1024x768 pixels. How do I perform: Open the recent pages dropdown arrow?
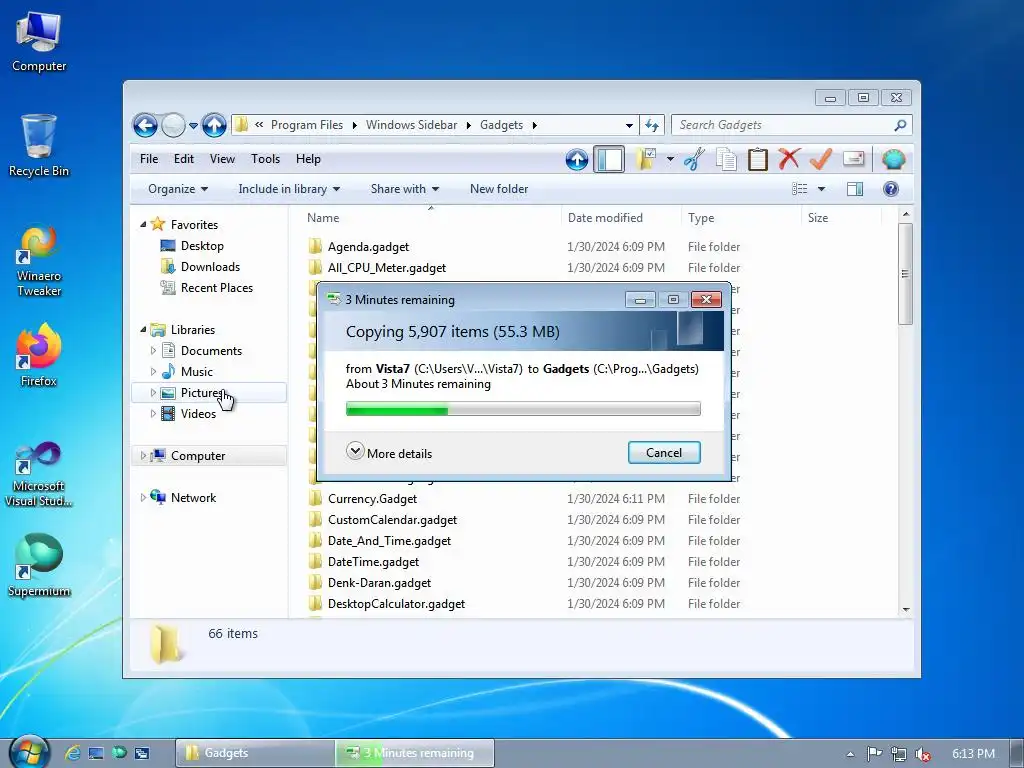(x=193, y=125)
